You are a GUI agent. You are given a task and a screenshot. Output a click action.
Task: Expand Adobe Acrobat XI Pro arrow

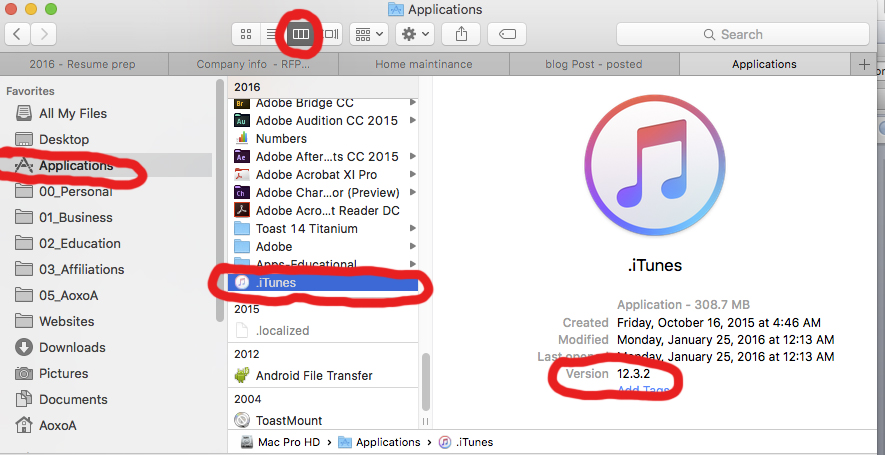click(413, 175)
